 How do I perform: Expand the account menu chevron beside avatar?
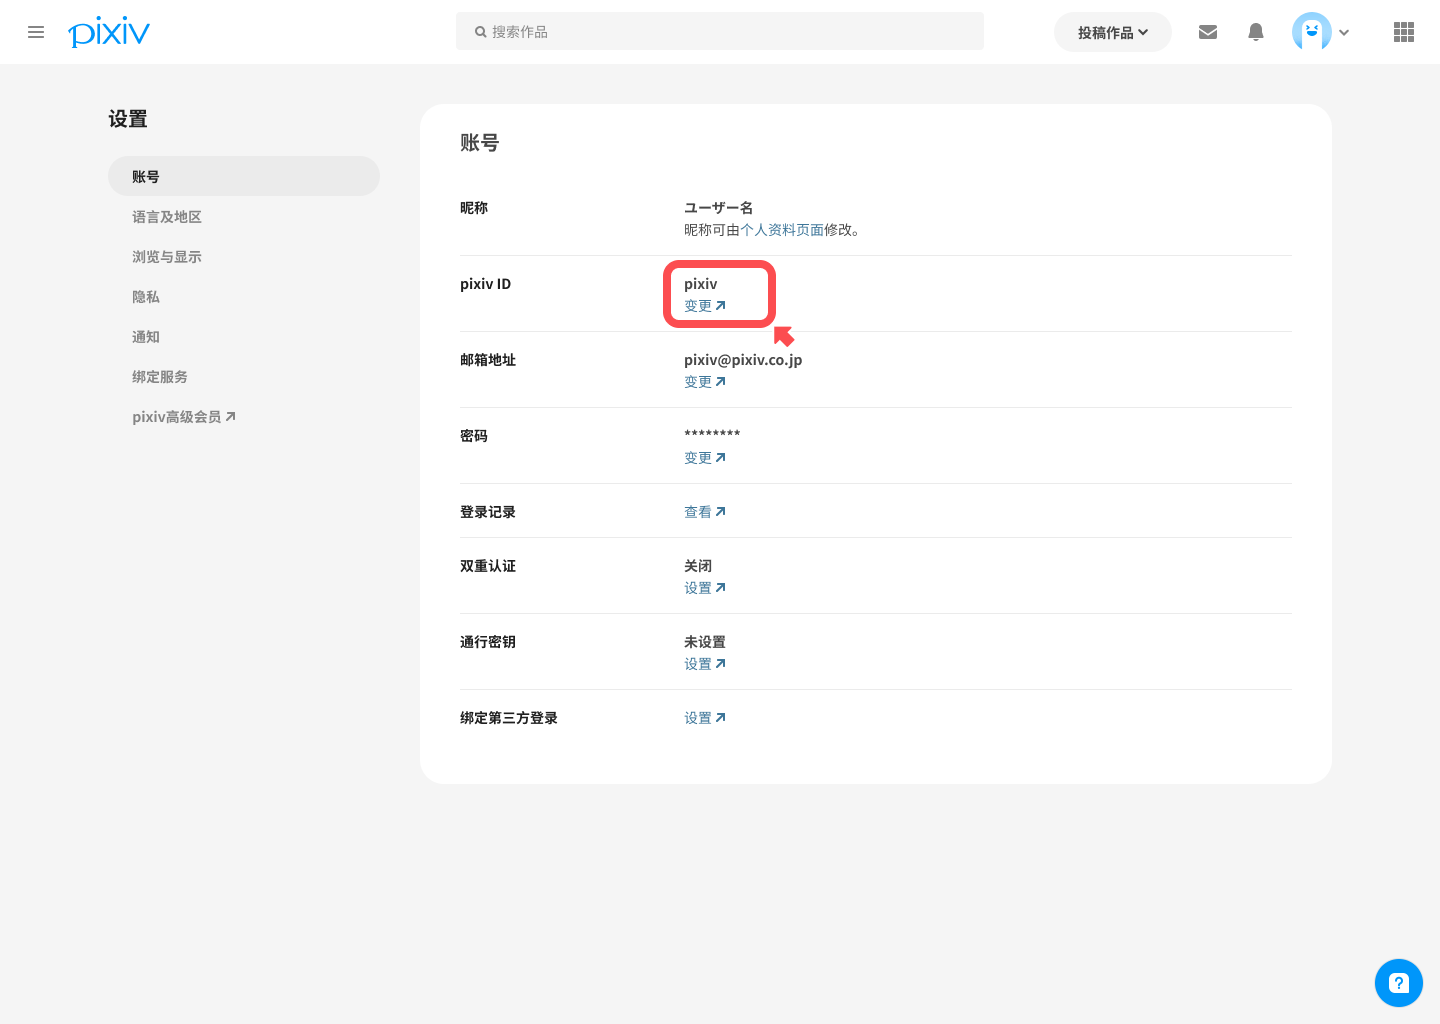pyautogui.click(x=1344, y=32)
